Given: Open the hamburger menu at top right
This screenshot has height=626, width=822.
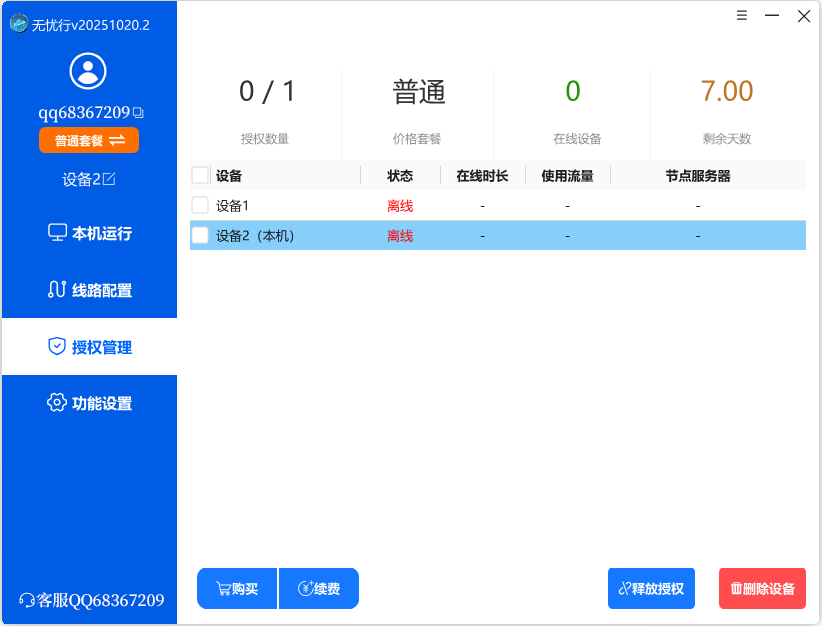Looking at the screenshot, I should (x=741, y=16).
